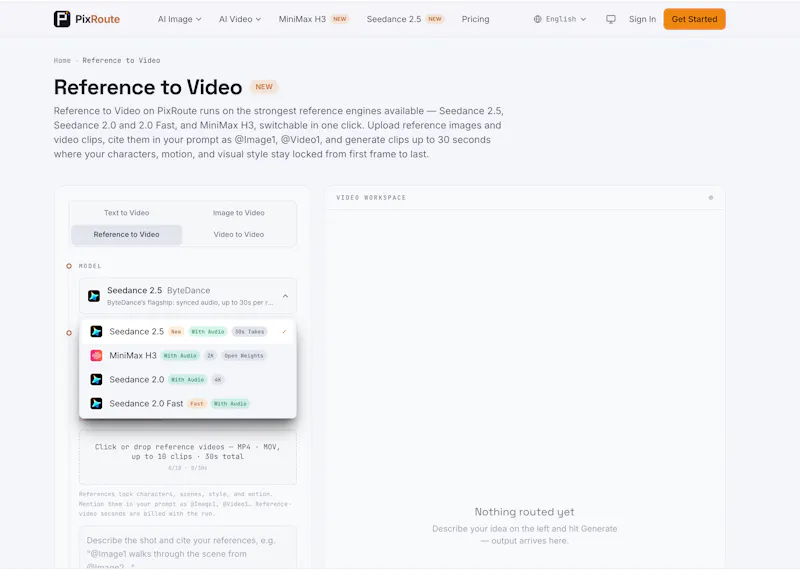Click the Seedance 2.5 icon in list
This screenshot has height=570, width=800.
click(96, 332)
